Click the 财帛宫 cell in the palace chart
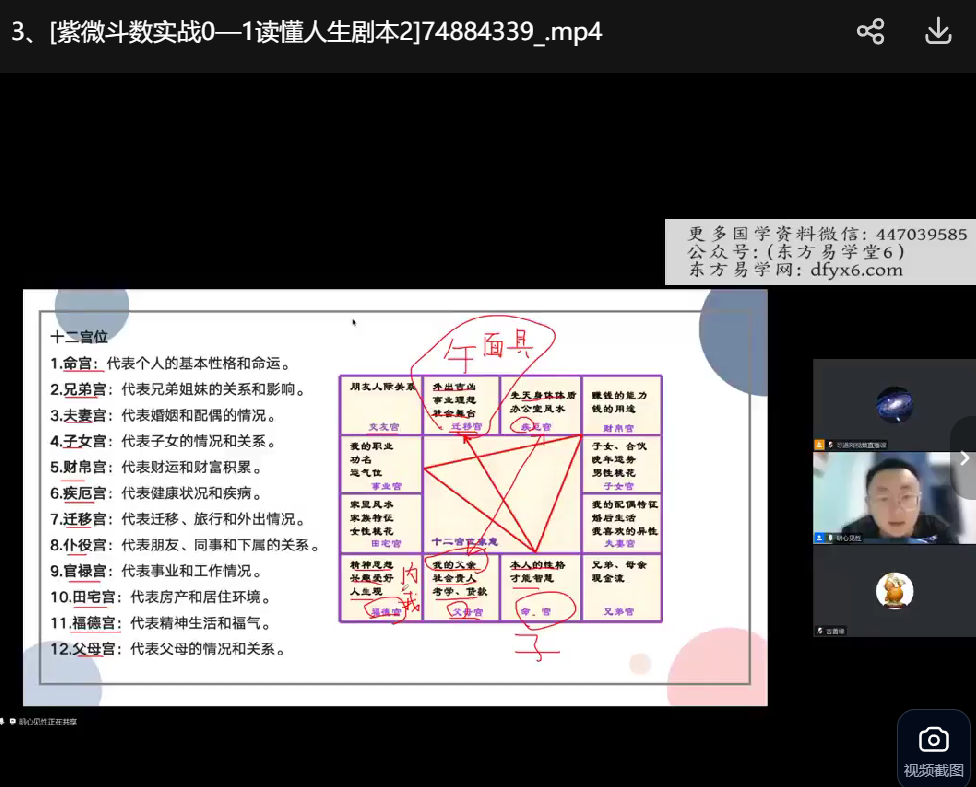 [x=621, y=405]
